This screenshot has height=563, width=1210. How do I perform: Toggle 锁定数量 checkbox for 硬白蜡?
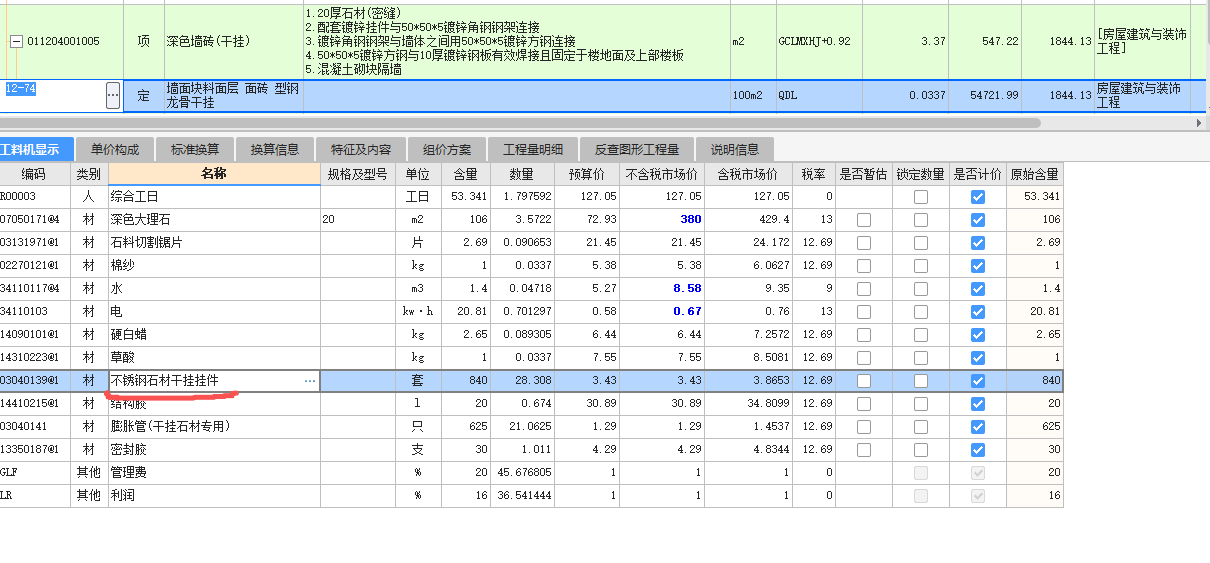920,335
